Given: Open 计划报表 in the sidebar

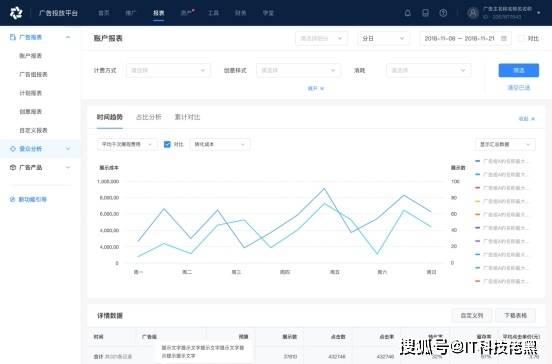Looking at the screenshot, I should pyautogui.click(x=31, y=93).
